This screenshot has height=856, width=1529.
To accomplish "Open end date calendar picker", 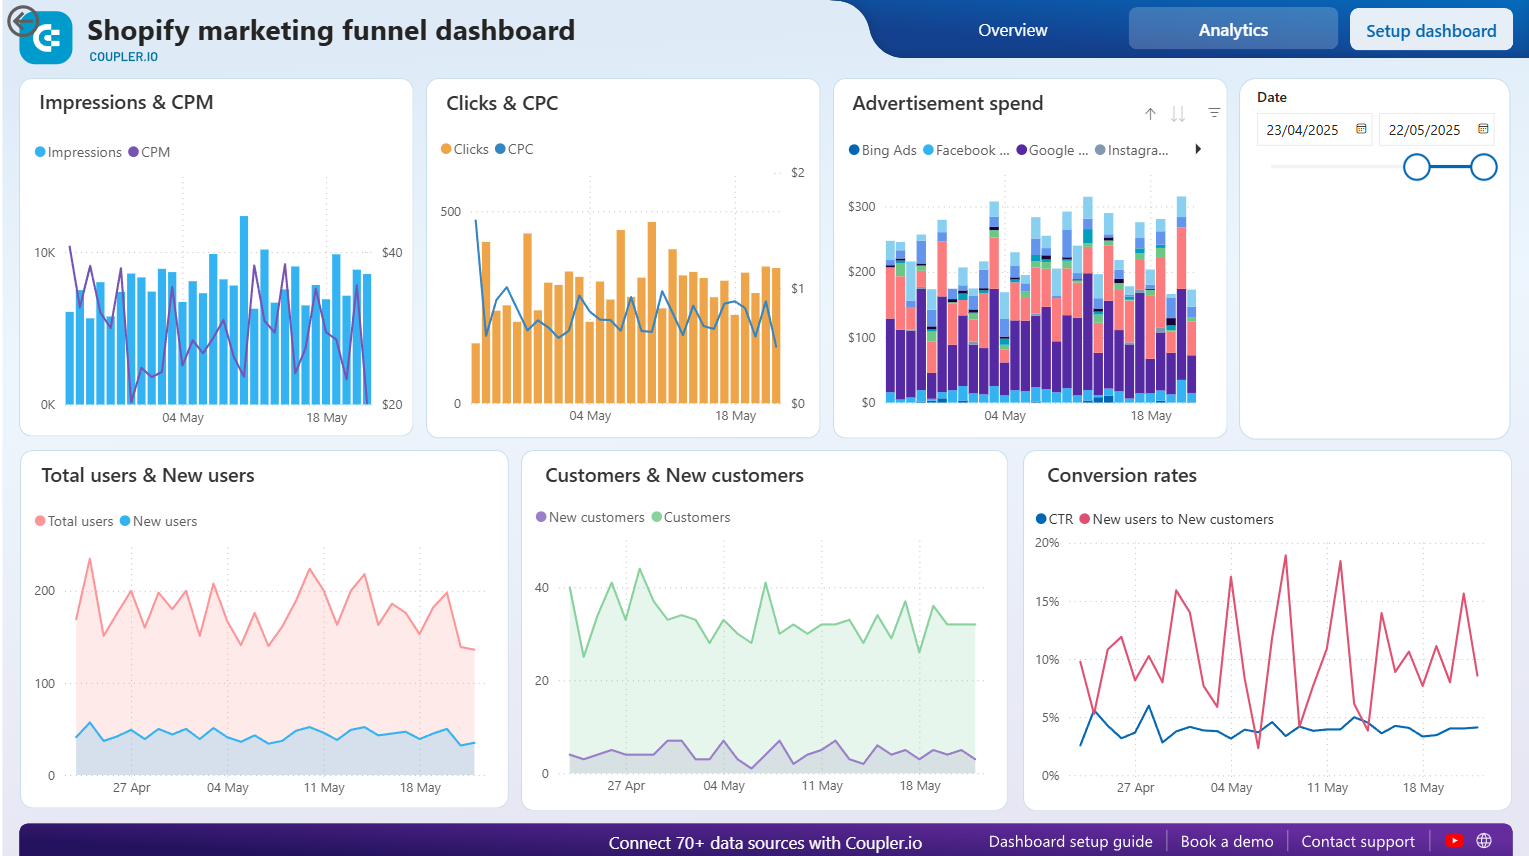I will [x=1483, y=129].
